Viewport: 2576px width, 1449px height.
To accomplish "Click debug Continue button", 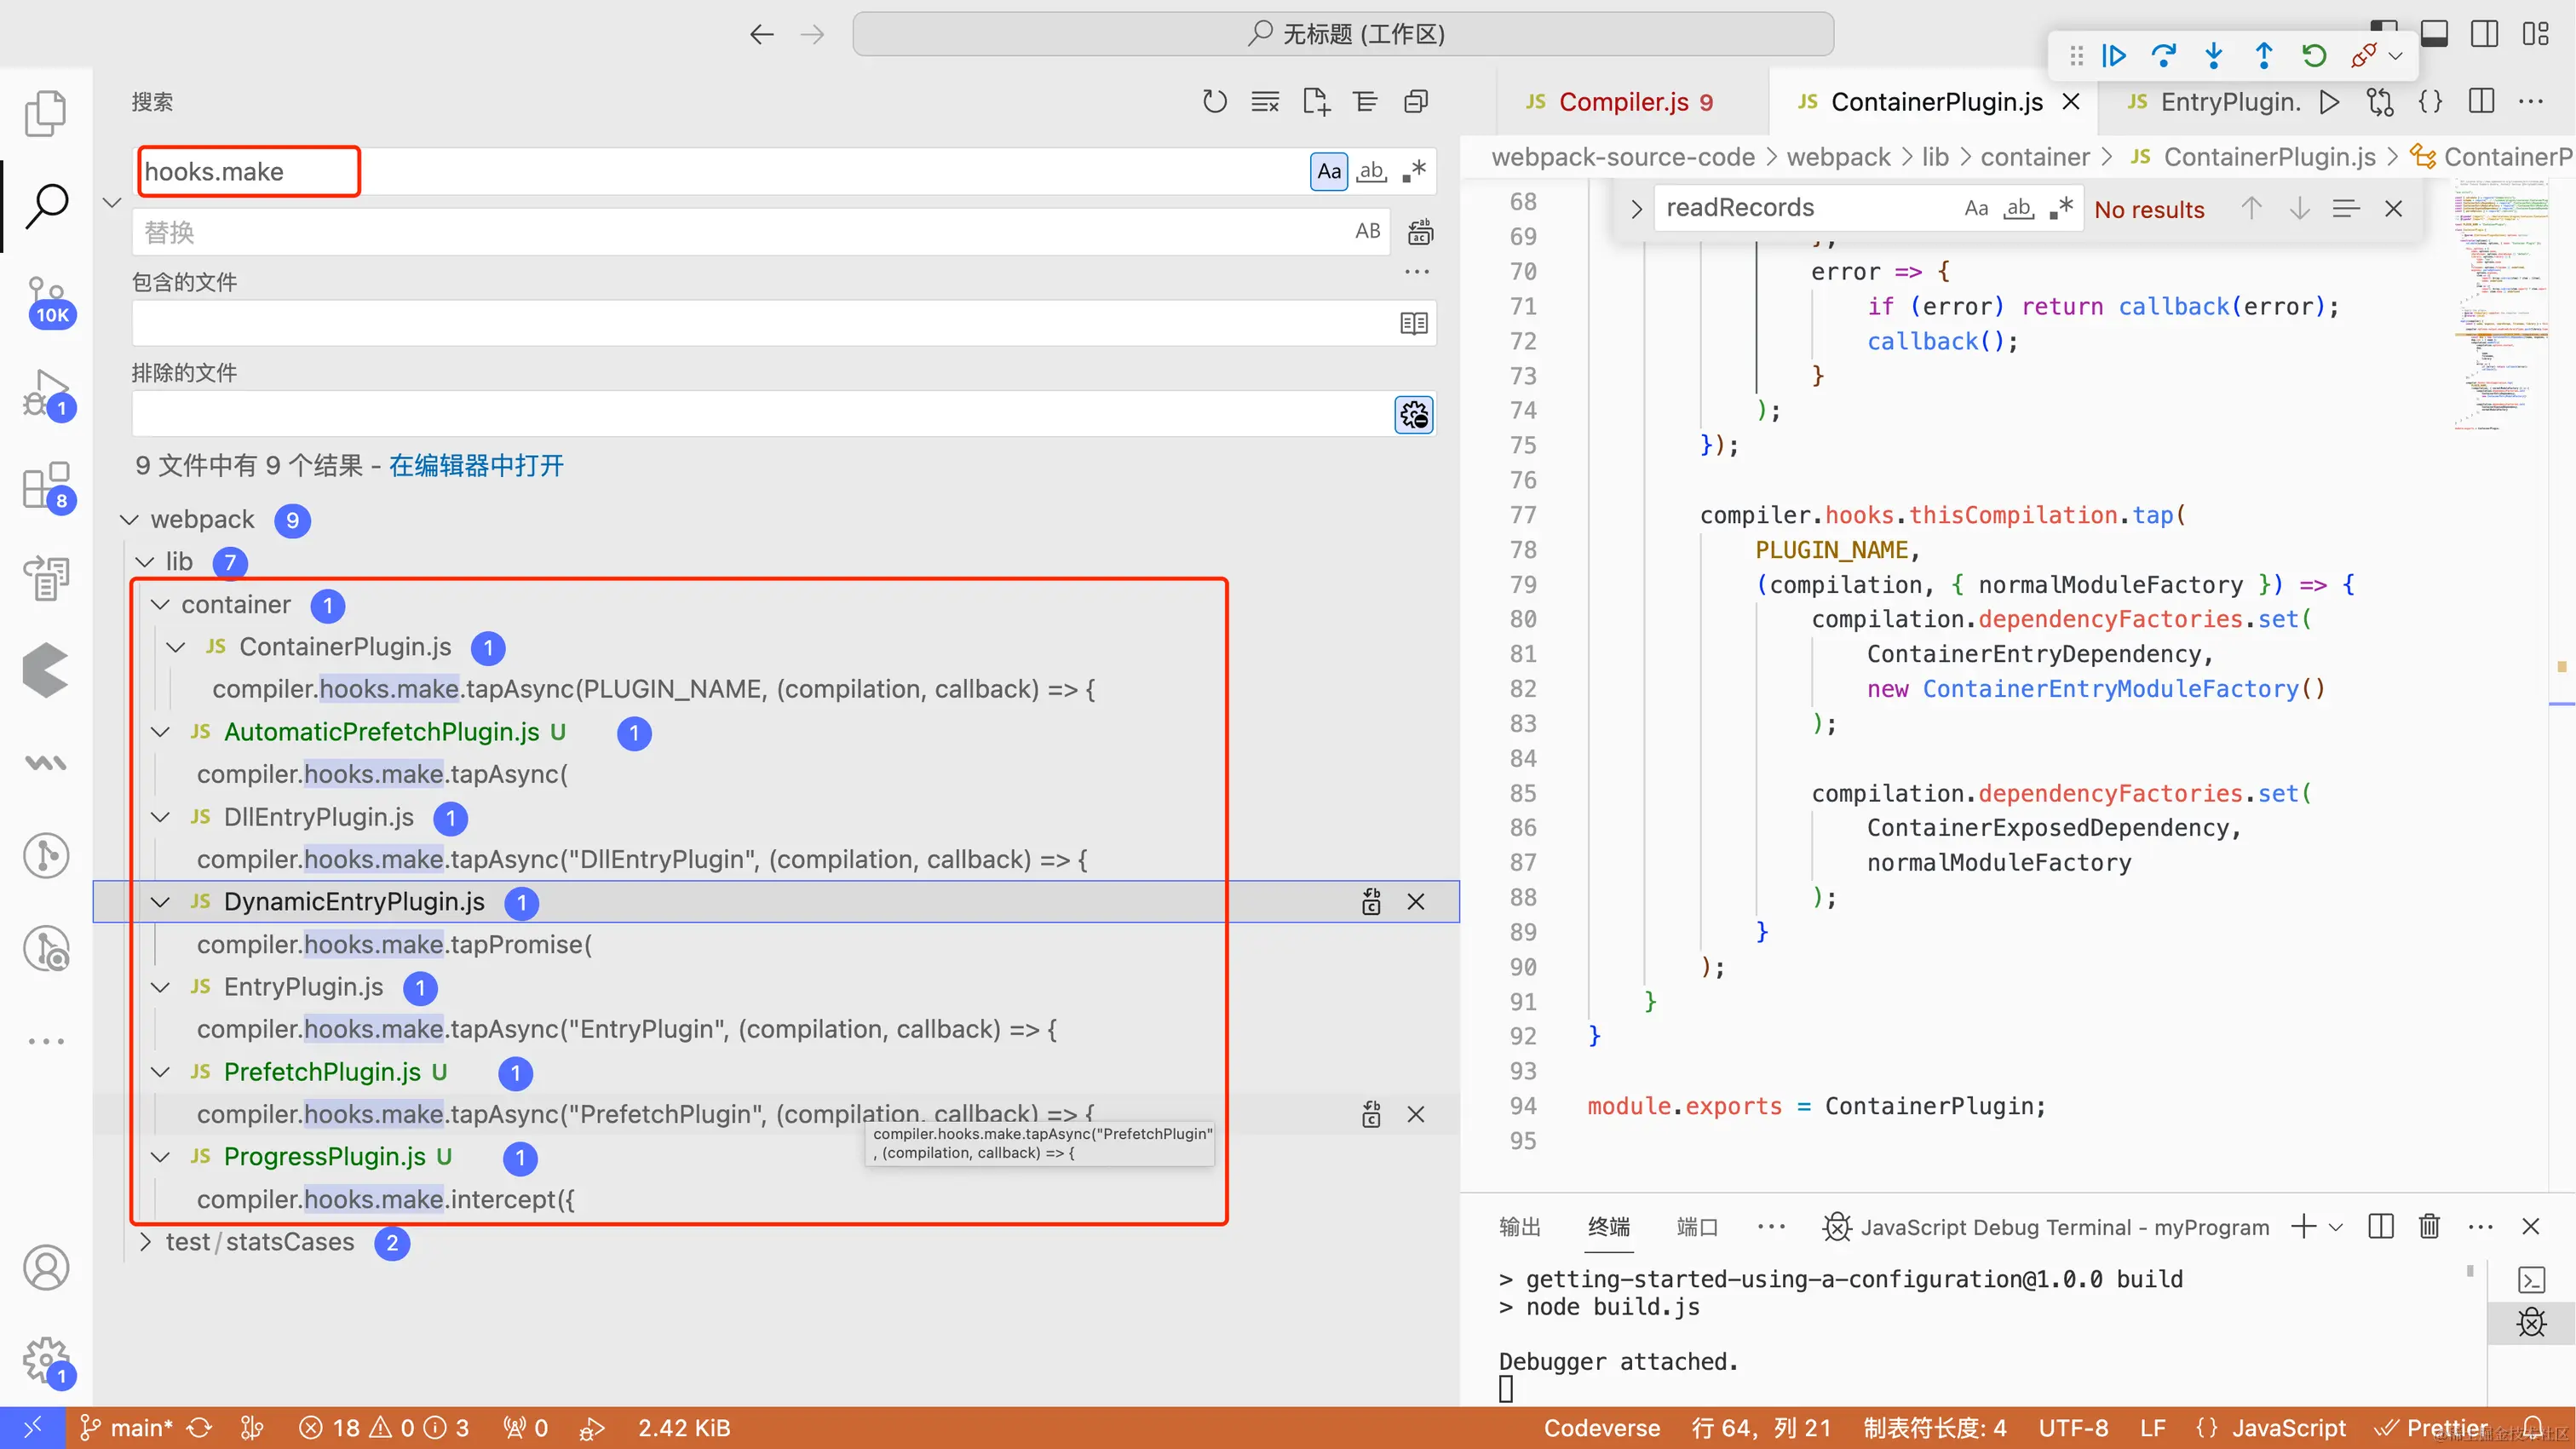I will pyautogui.click(x=2113, y=56).
